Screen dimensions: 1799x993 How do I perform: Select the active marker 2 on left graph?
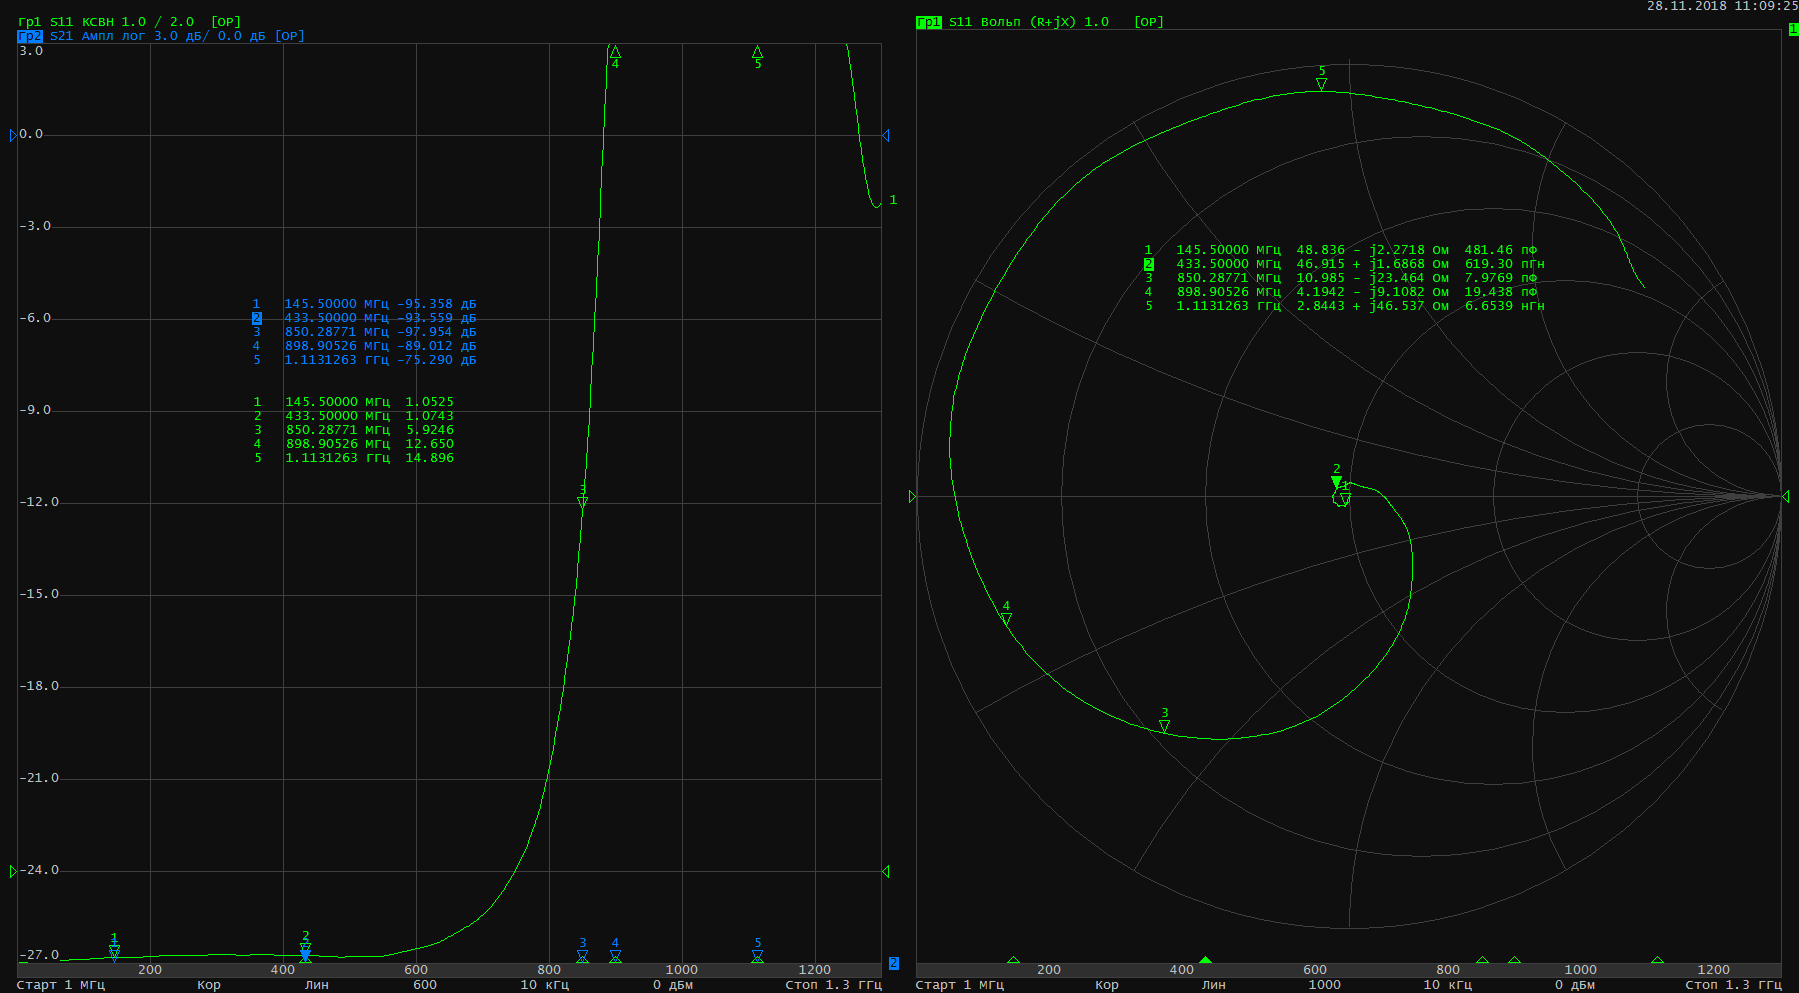pyautogui.click(x=305, y=954)
